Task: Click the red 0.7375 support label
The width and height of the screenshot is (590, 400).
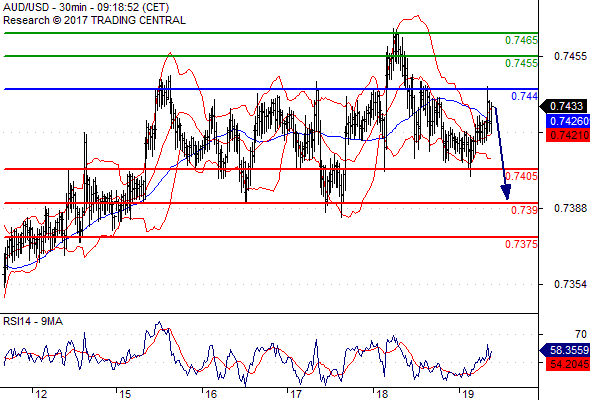Action: point(521,244)
